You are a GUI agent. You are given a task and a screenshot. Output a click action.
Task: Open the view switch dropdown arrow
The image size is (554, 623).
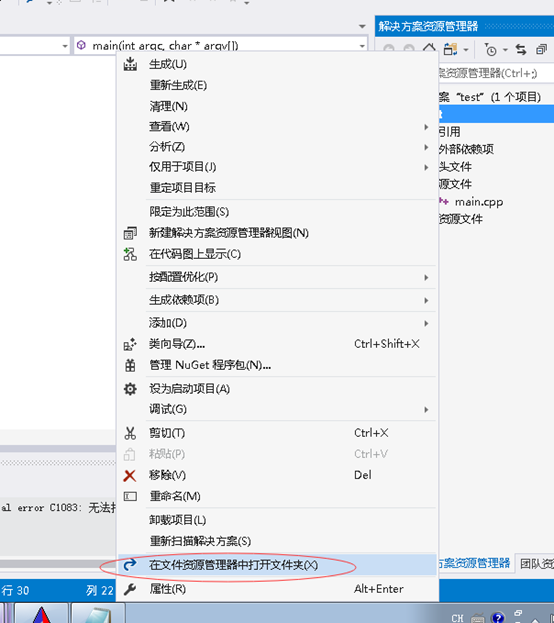pyautogui.click(x=466, y=50)
